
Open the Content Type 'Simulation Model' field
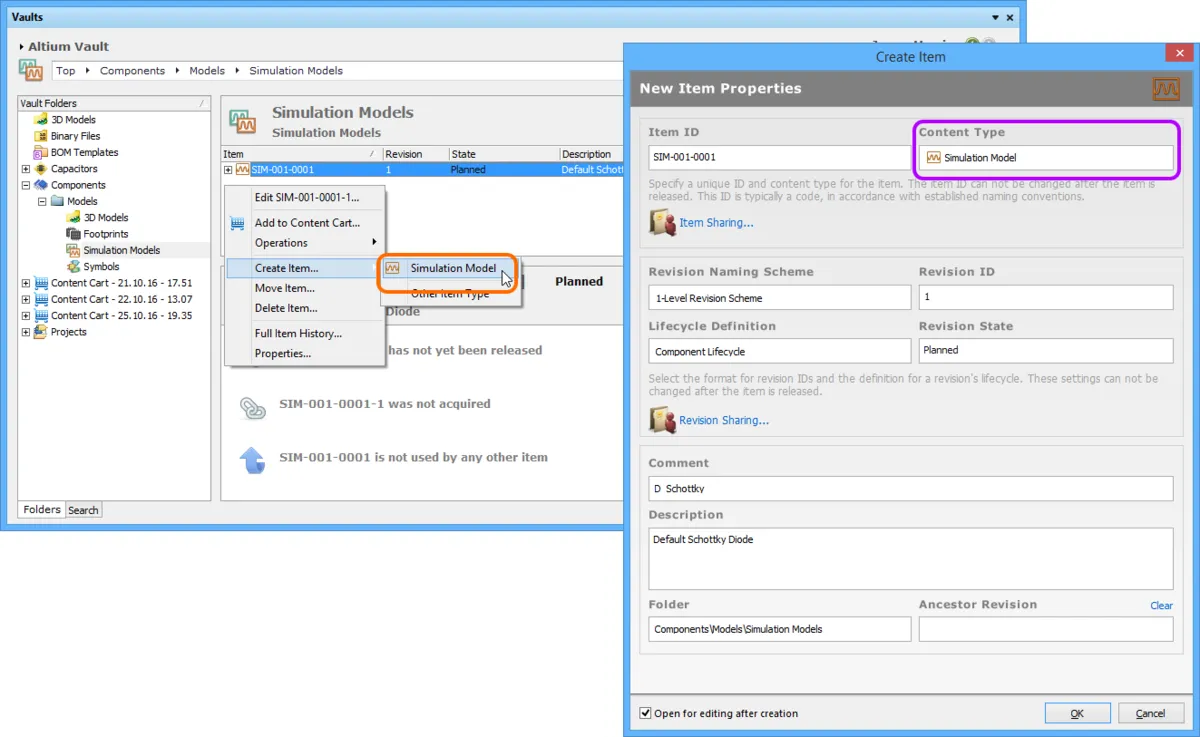(x=1046, y=157)
